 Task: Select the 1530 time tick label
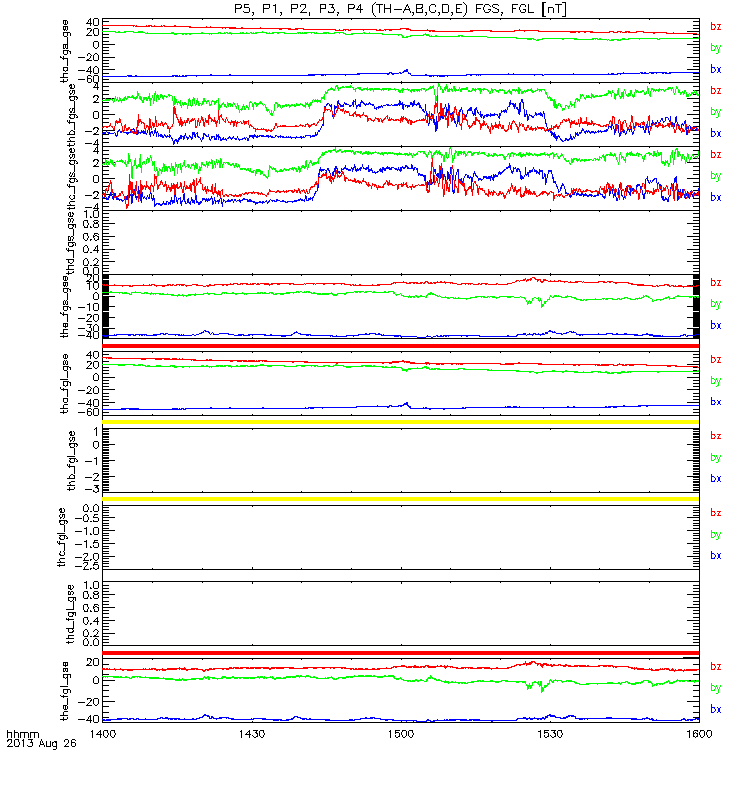pos(550,734)
